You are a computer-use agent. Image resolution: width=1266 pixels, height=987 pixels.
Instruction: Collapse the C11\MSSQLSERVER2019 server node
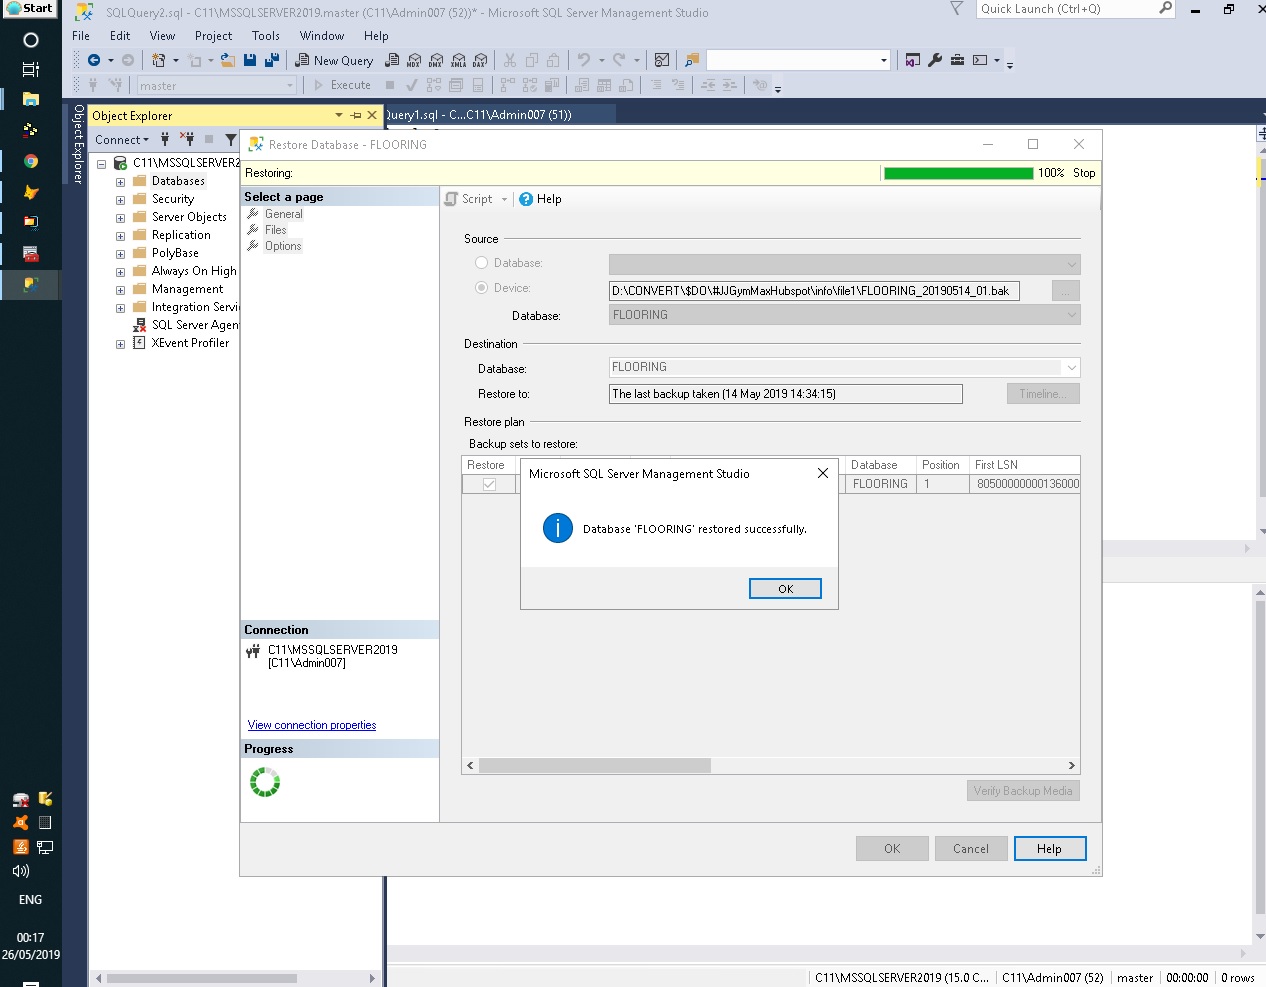(x=102, y=164)
